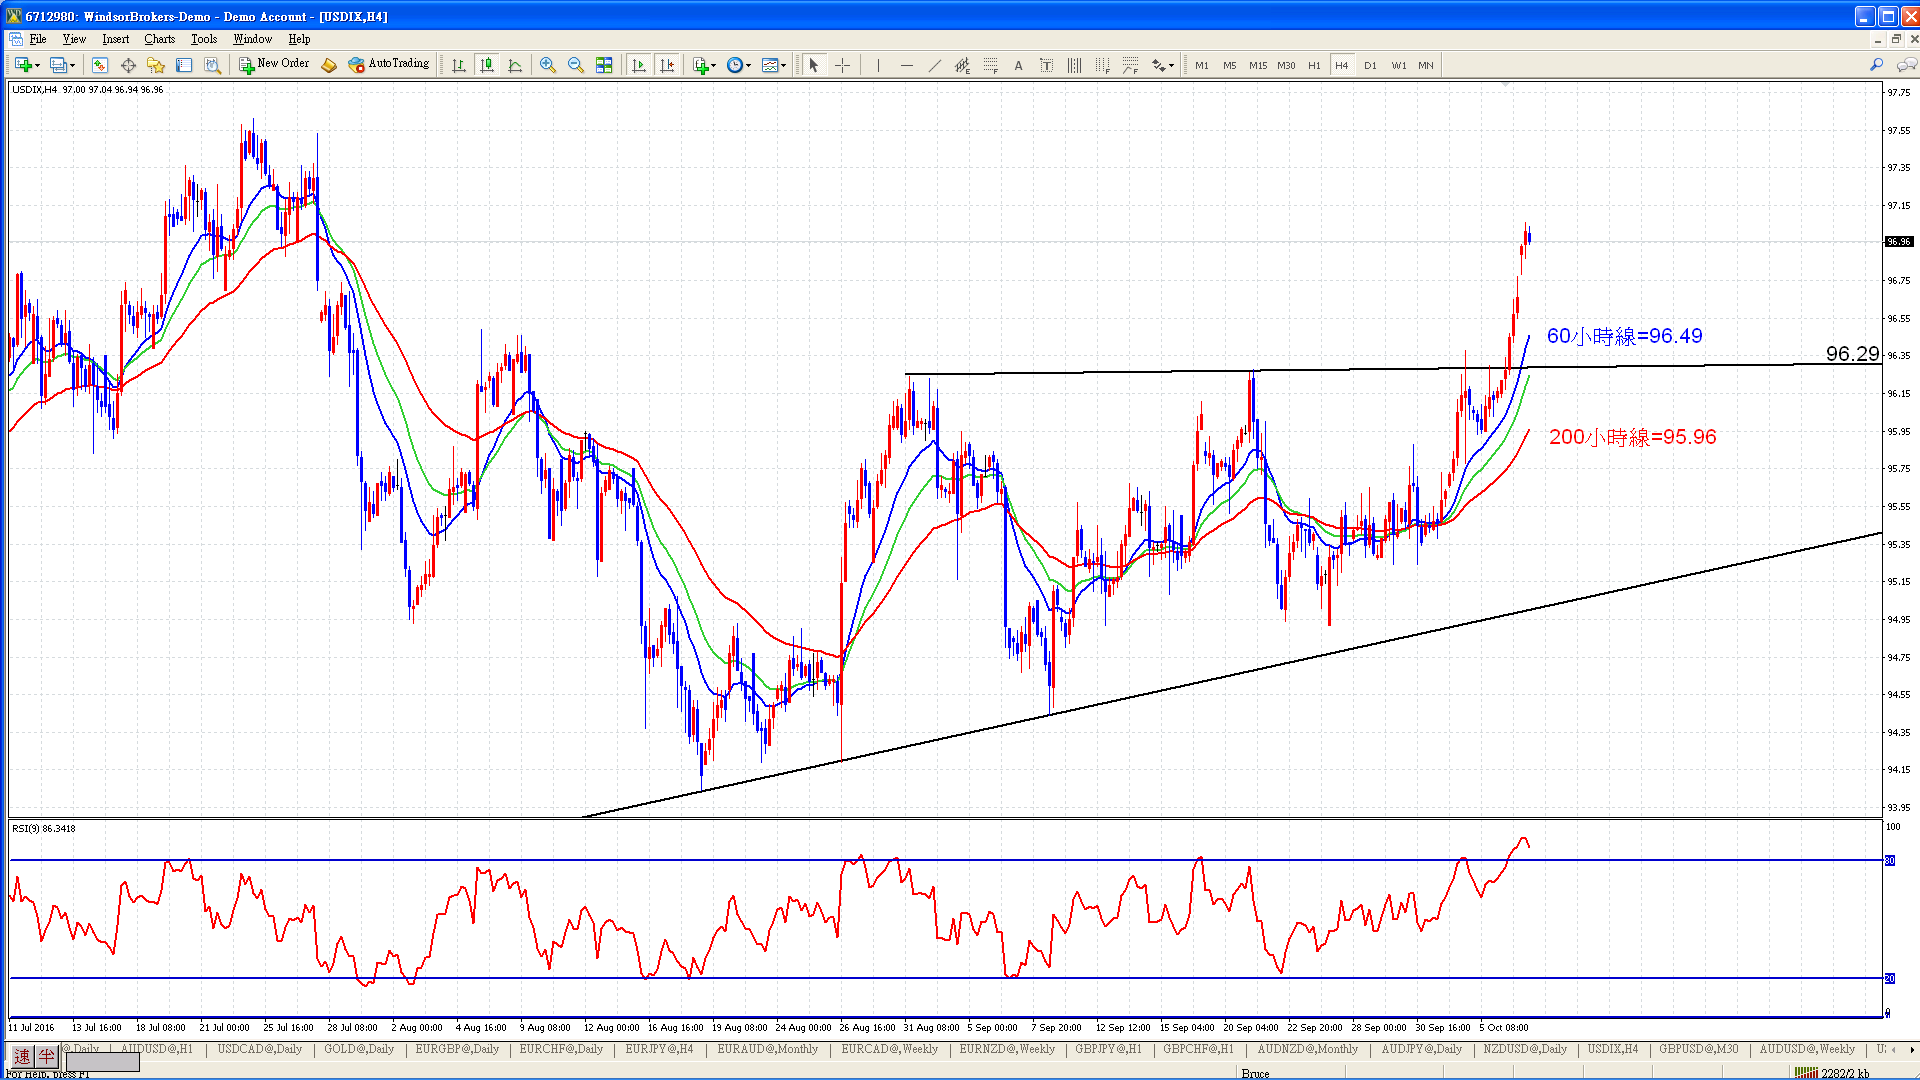
Task: Open the Indicators list button
Action: click(x=701, y=65)
